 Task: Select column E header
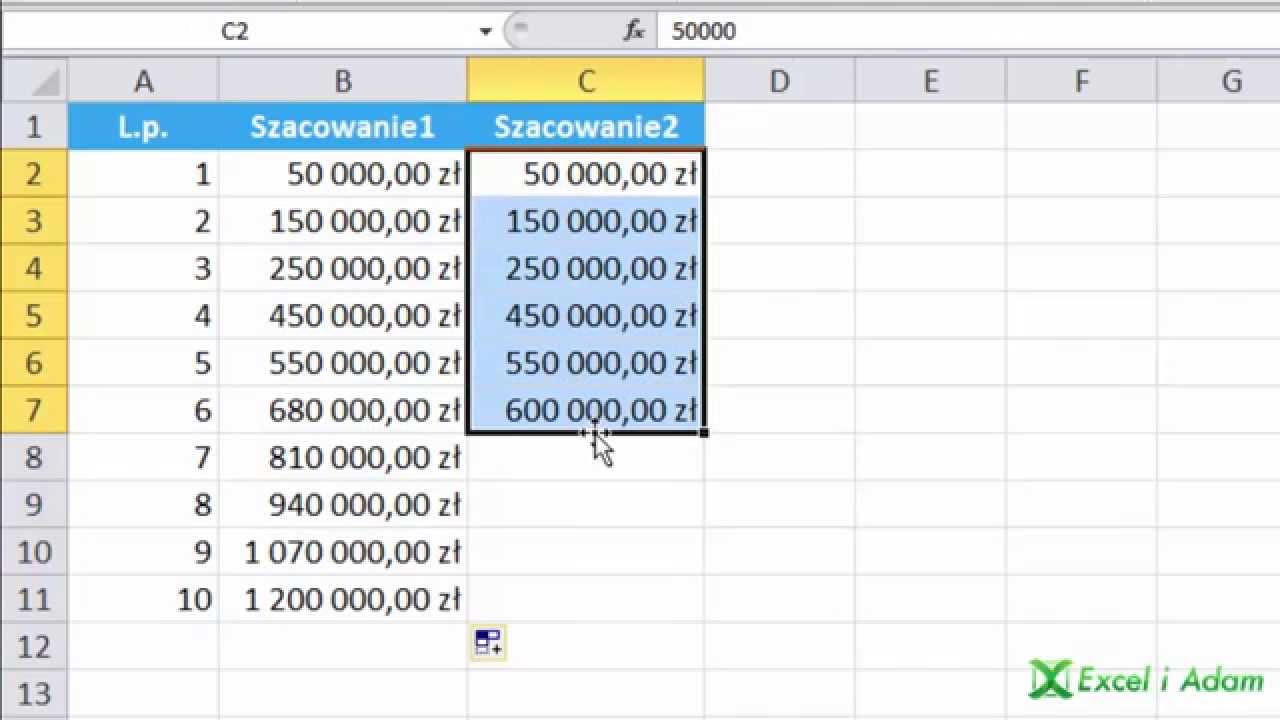click(930, 81)
